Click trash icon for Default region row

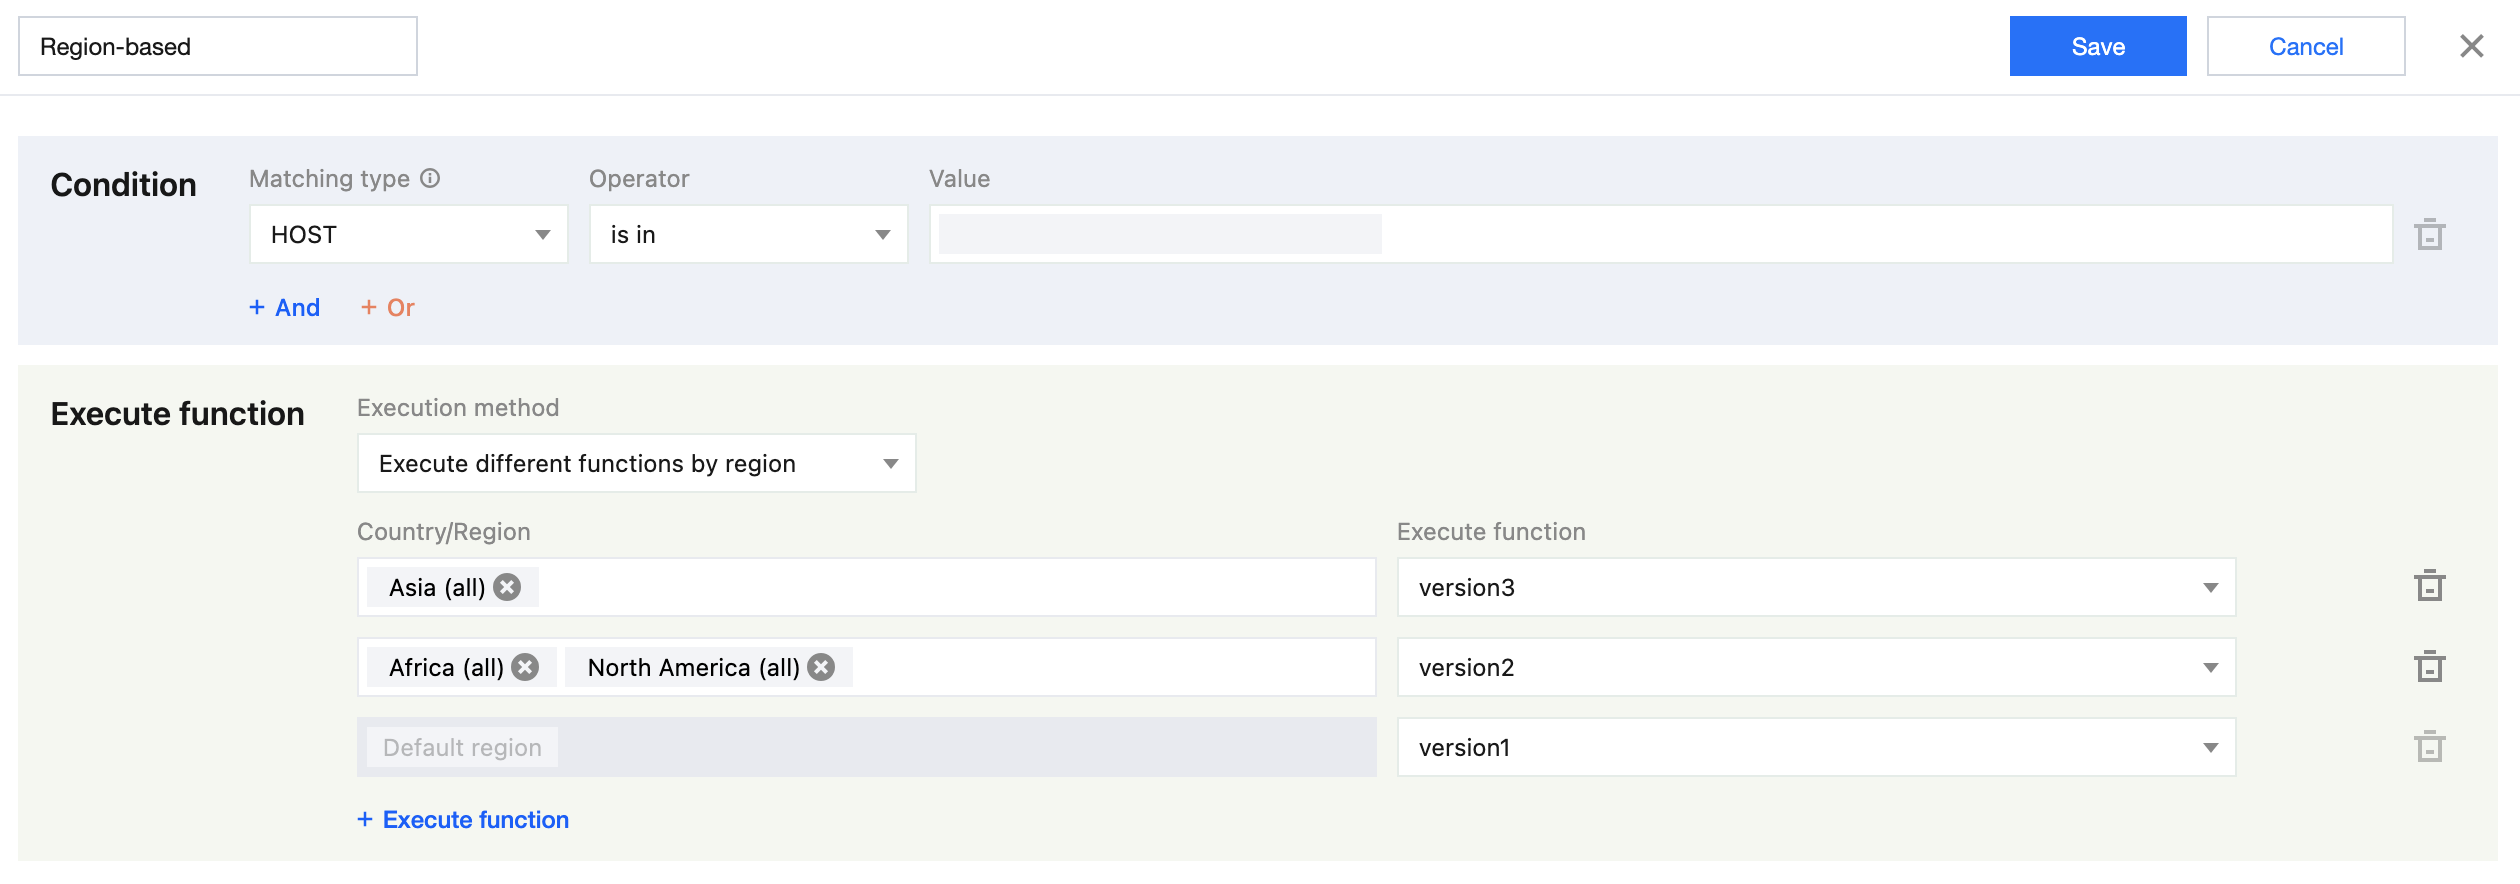click(x=2429, y=747)
